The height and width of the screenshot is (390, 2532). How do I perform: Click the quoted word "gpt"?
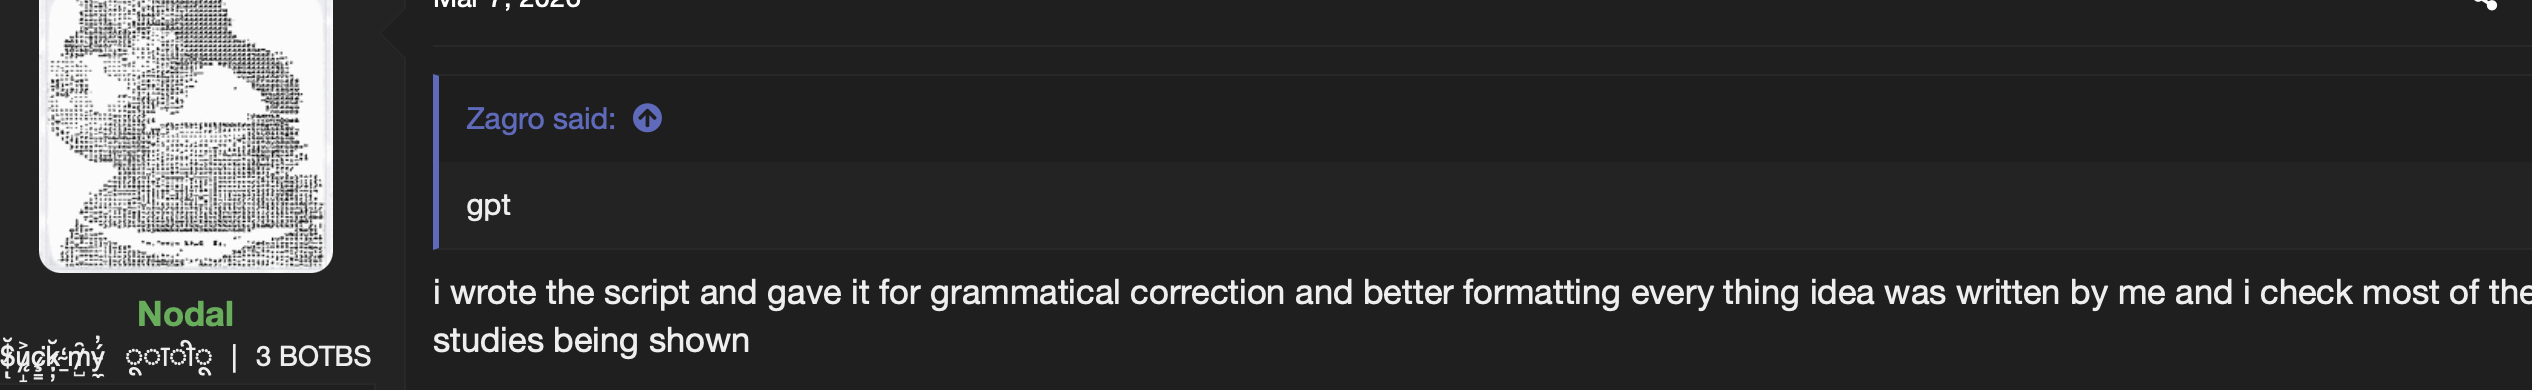pos(488,205)
